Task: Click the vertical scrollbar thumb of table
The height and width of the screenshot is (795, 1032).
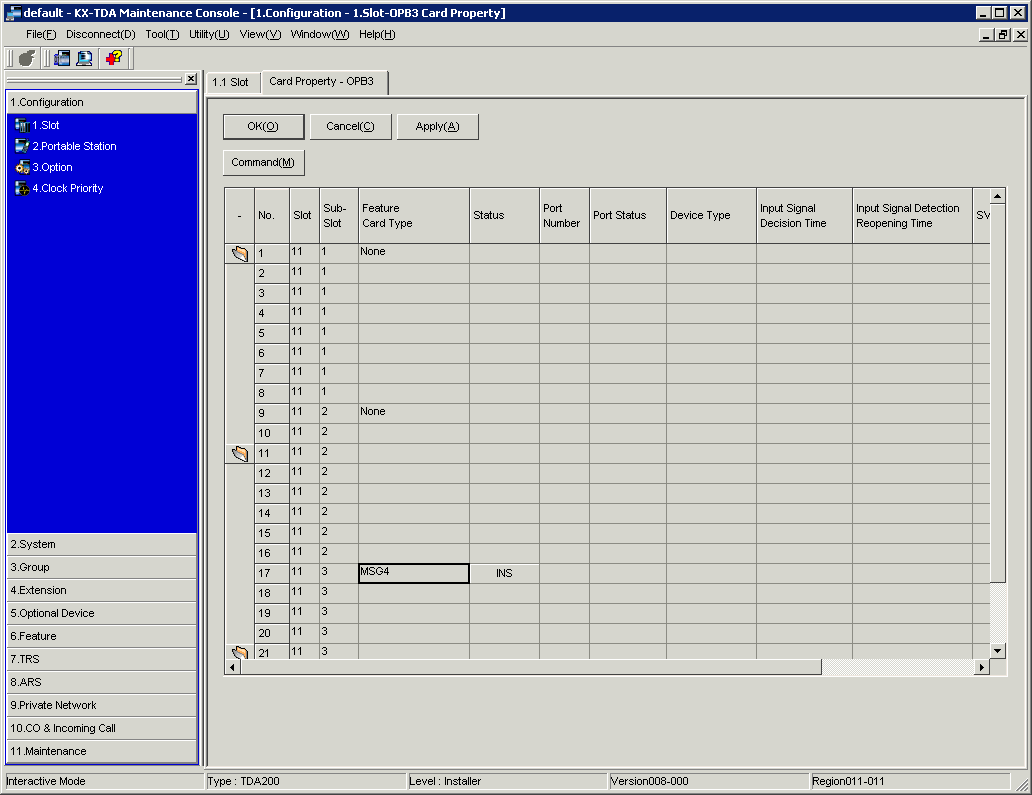Action: click(x=998, y=393)
